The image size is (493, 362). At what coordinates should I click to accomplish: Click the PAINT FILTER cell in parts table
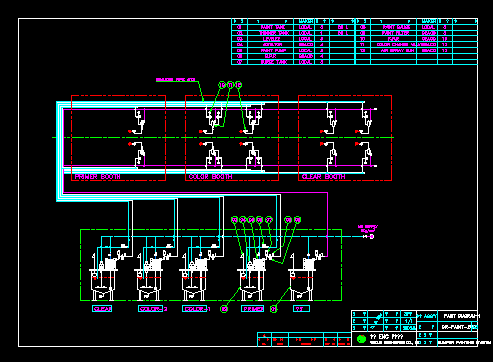pyautogui.click(x=394, y=33)
